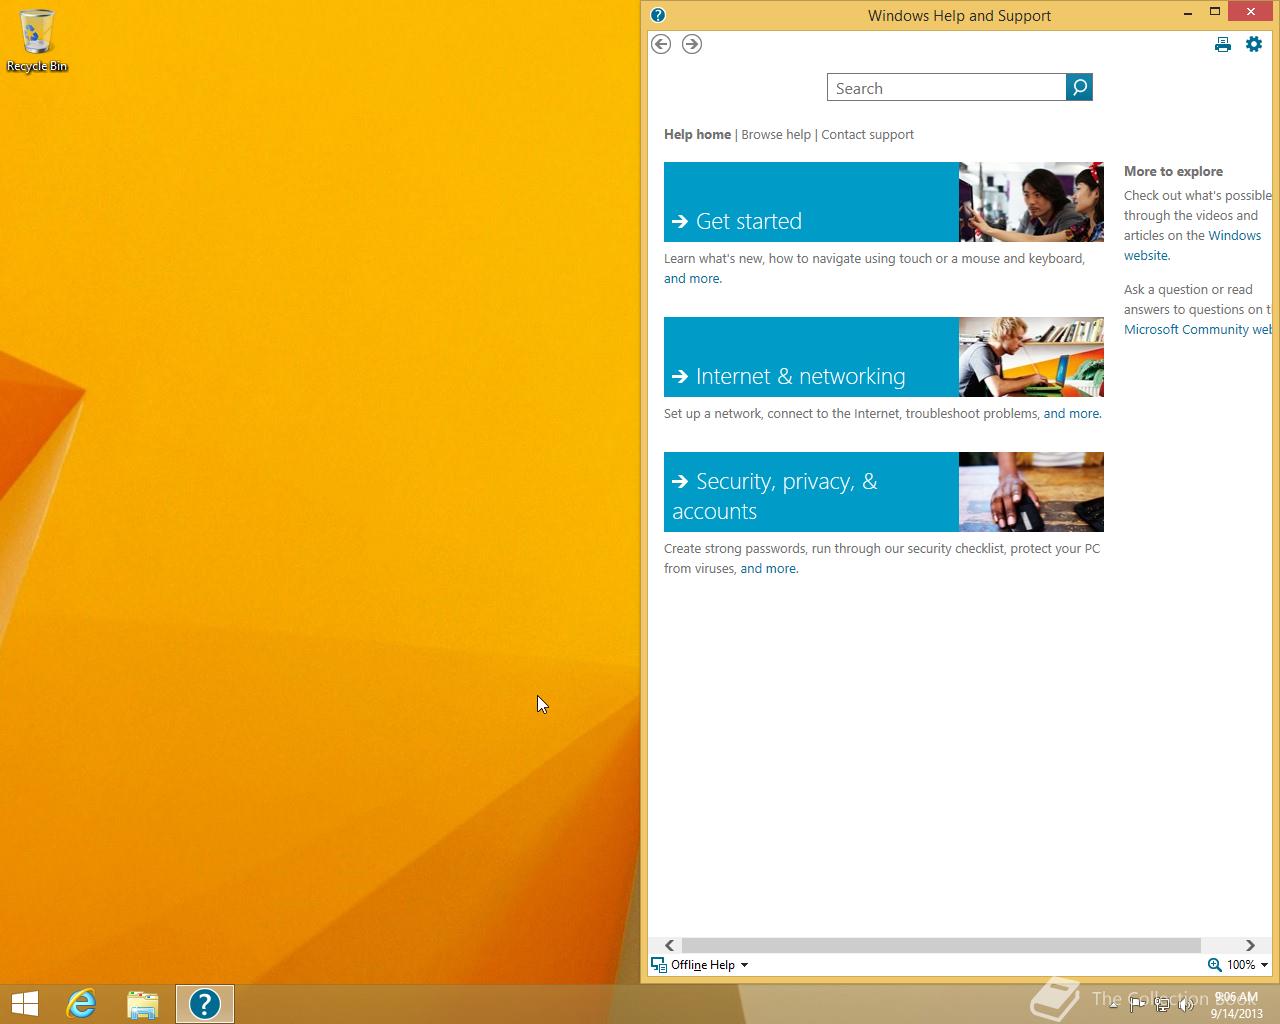Expand the Offline Help dropdown
Screen dimensions: 1280x1024
pyautogui.click(x=744, y=965)
